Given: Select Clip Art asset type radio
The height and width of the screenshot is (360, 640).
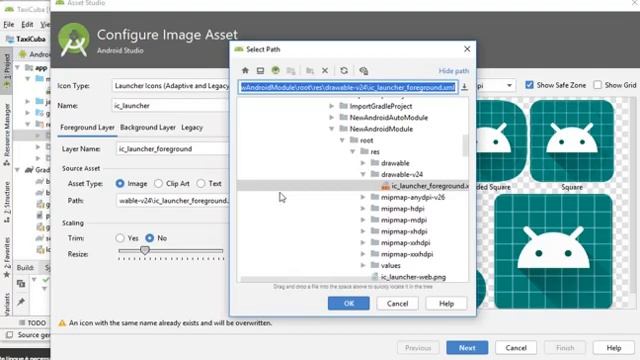Looking at the screenshot, I should (x=158, y=184).
